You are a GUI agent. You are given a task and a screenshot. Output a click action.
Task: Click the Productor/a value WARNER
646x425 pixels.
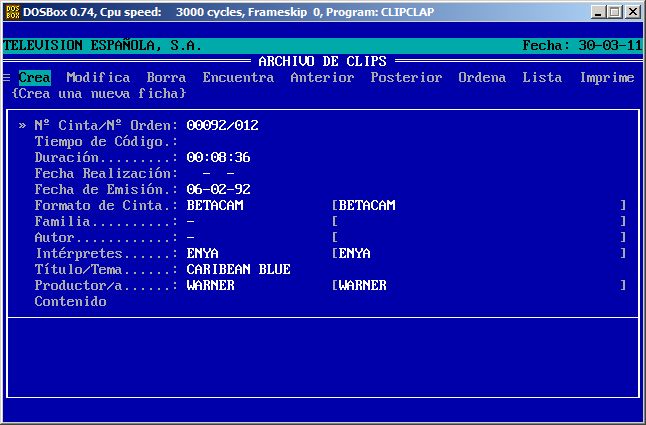point(211,285)
